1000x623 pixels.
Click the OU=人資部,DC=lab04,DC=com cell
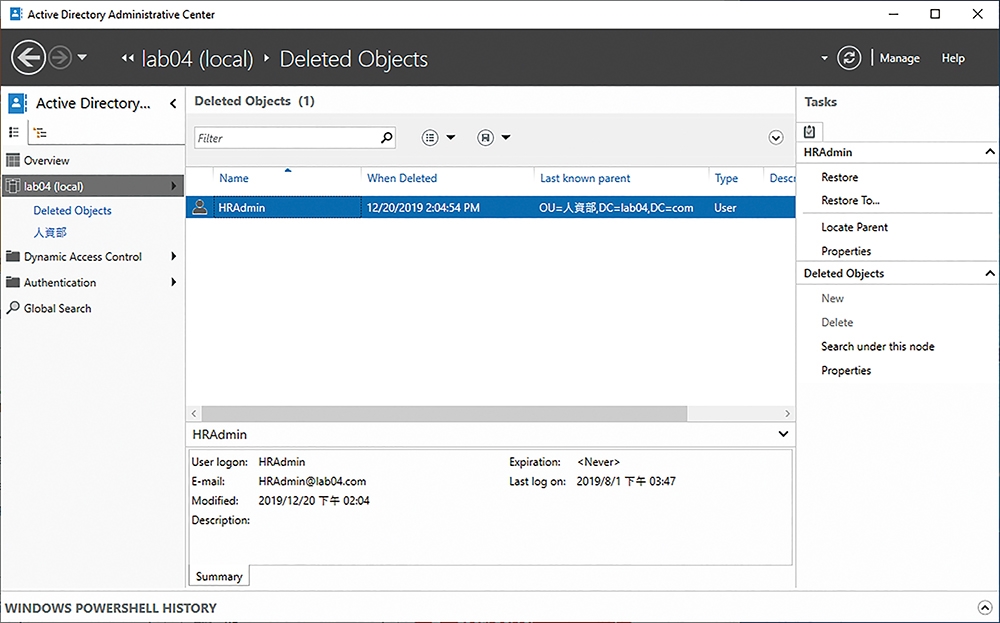[x=616, y=207]
